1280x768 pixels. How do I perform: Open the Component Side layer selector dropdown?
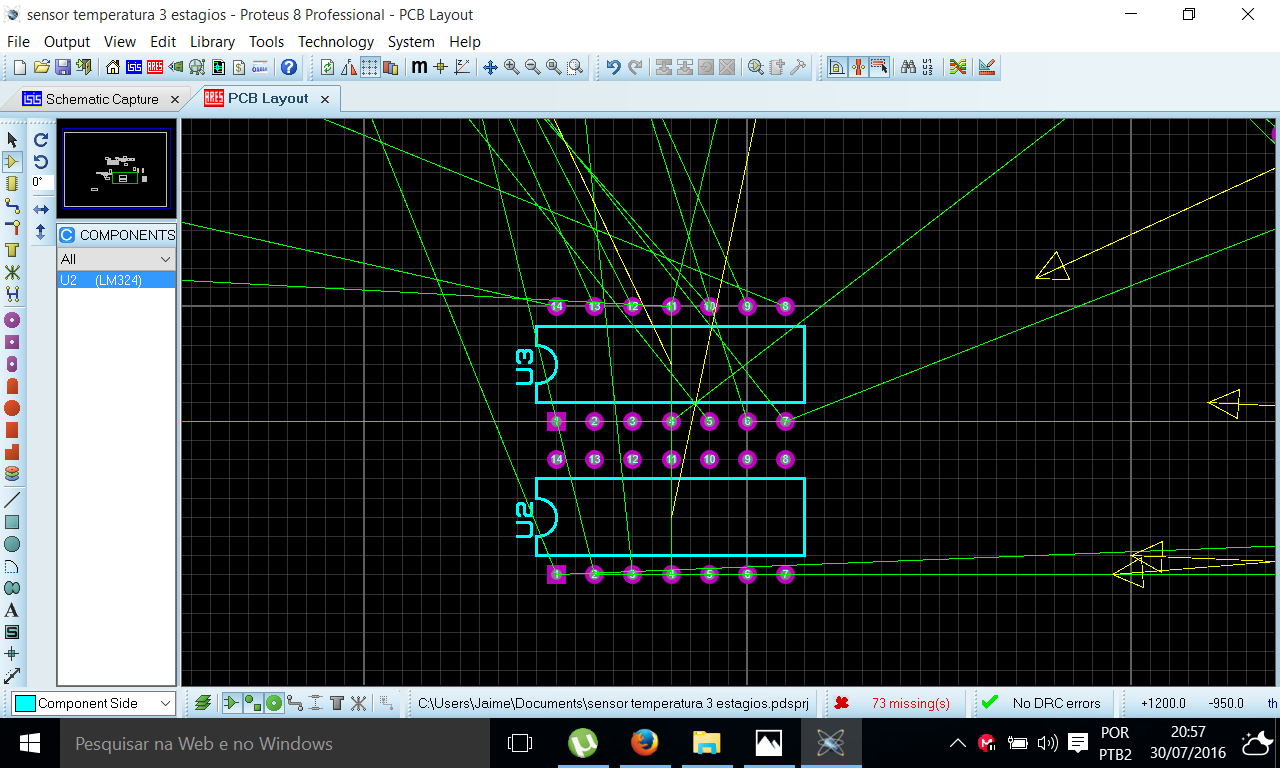coord(165,703)
